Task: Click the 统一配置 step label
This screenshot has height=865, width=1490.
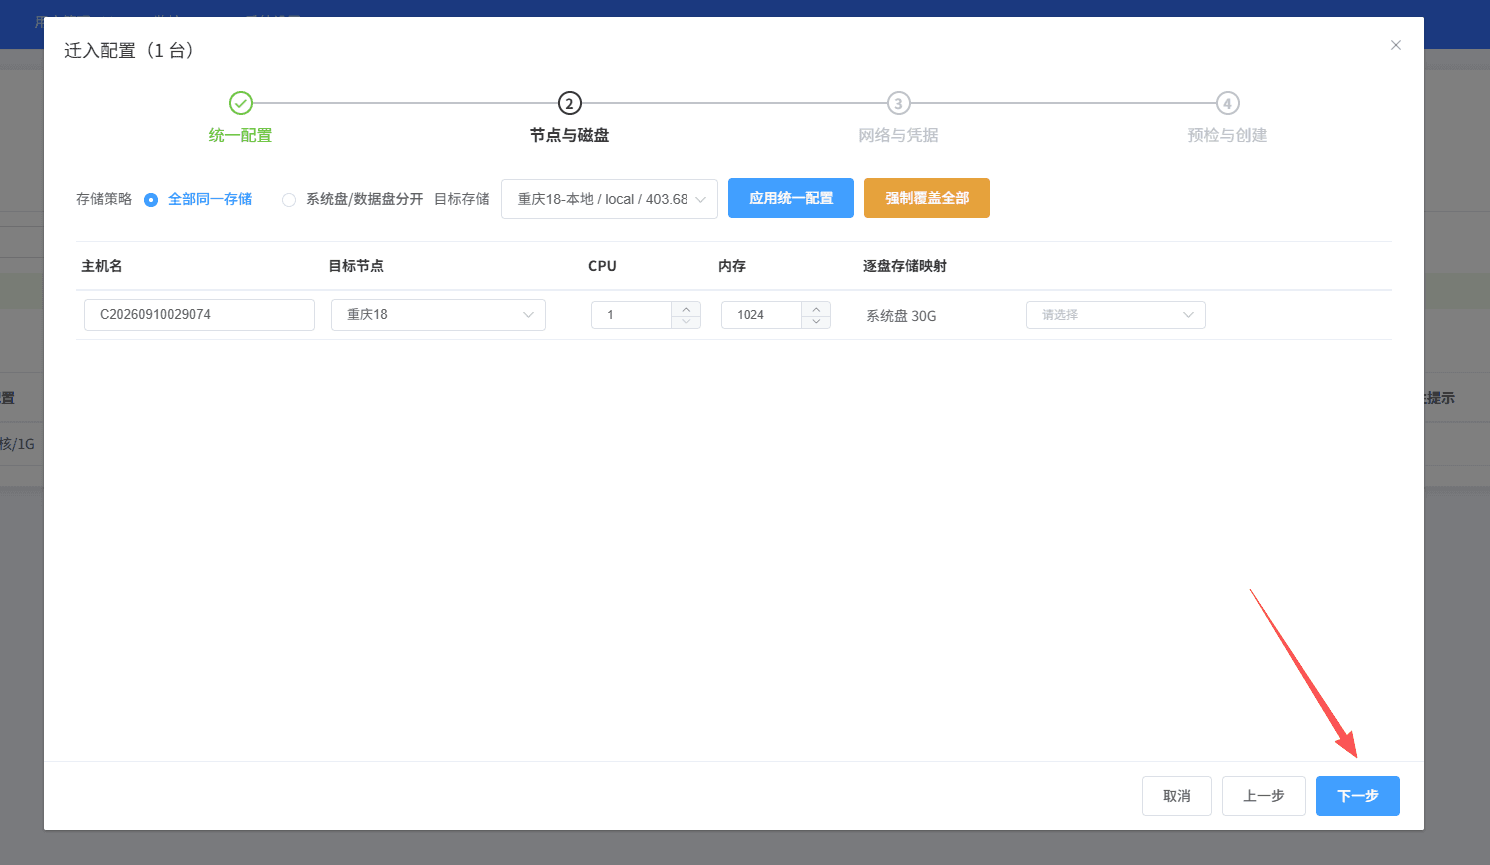Action: [240, 135]
